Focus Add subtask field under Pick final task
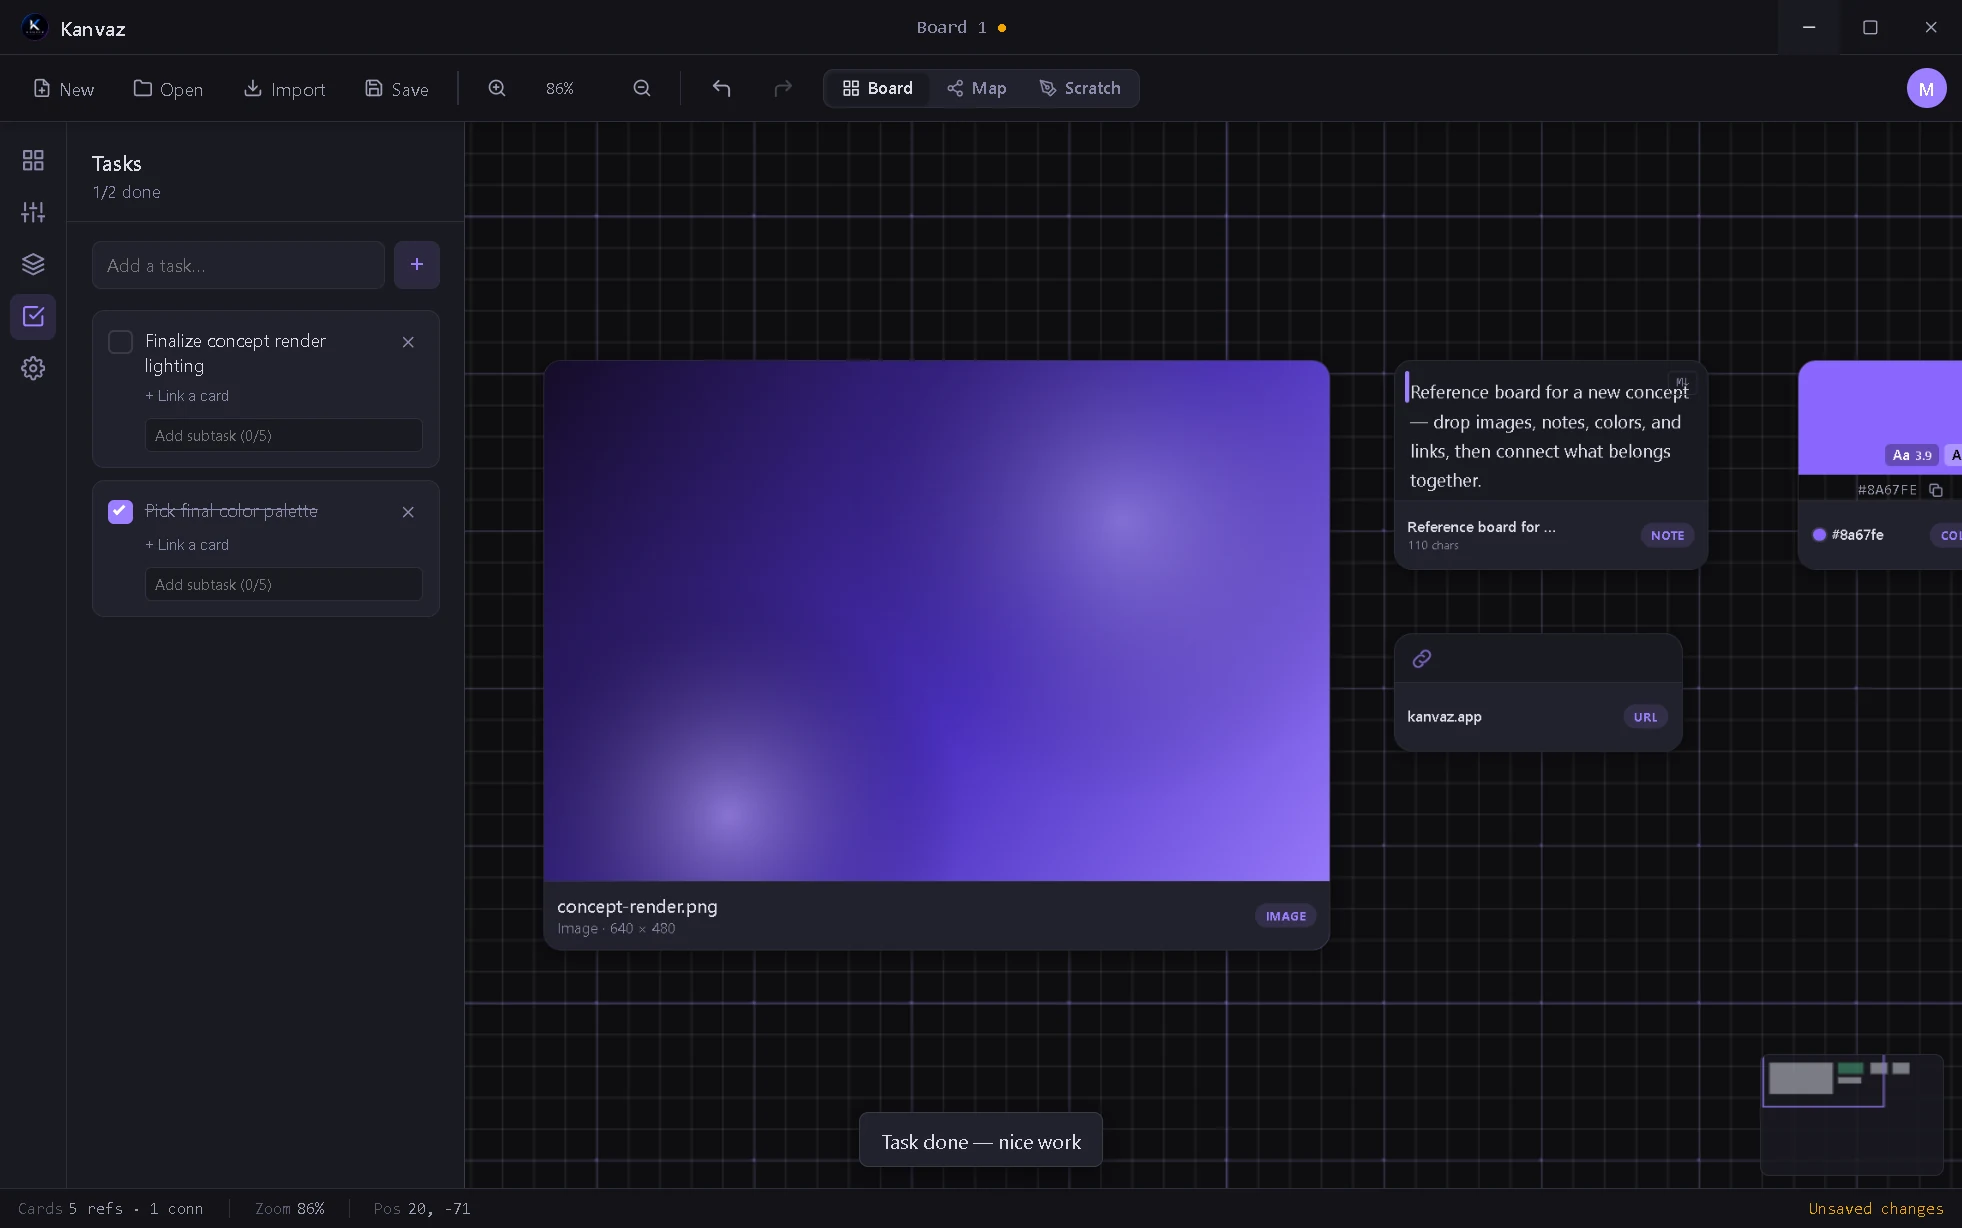This screenshot has width=1962, height=1228. point(283,585)
